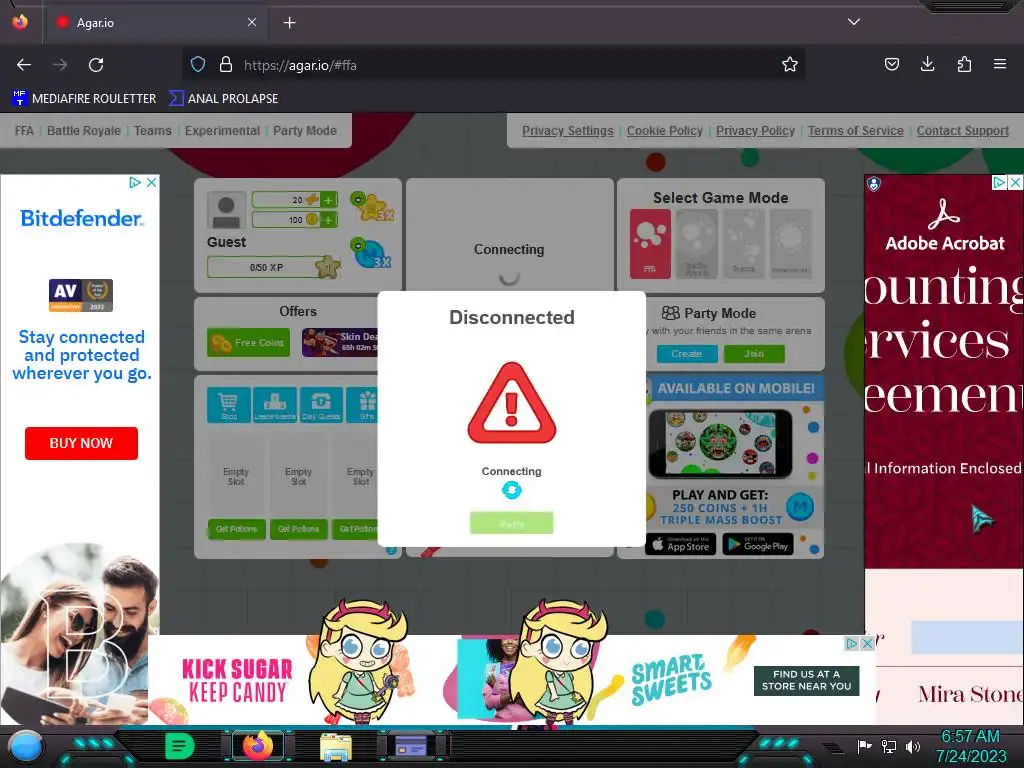Open the Pocket save icon
The height and width of the screenshot is (768, 1024).
coord(891,65)
